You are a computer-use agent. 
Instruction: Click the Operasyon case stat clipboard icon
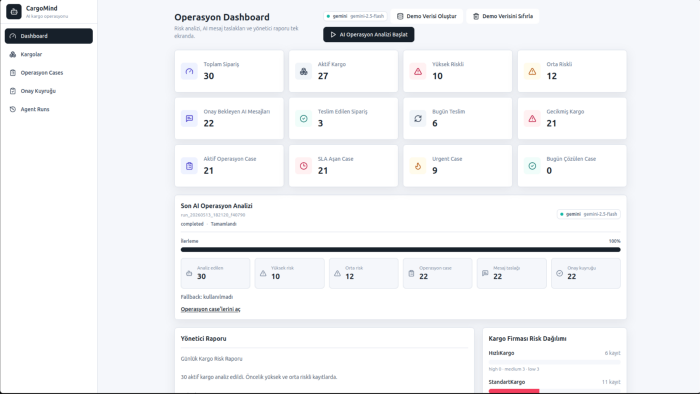pos(411,273)
